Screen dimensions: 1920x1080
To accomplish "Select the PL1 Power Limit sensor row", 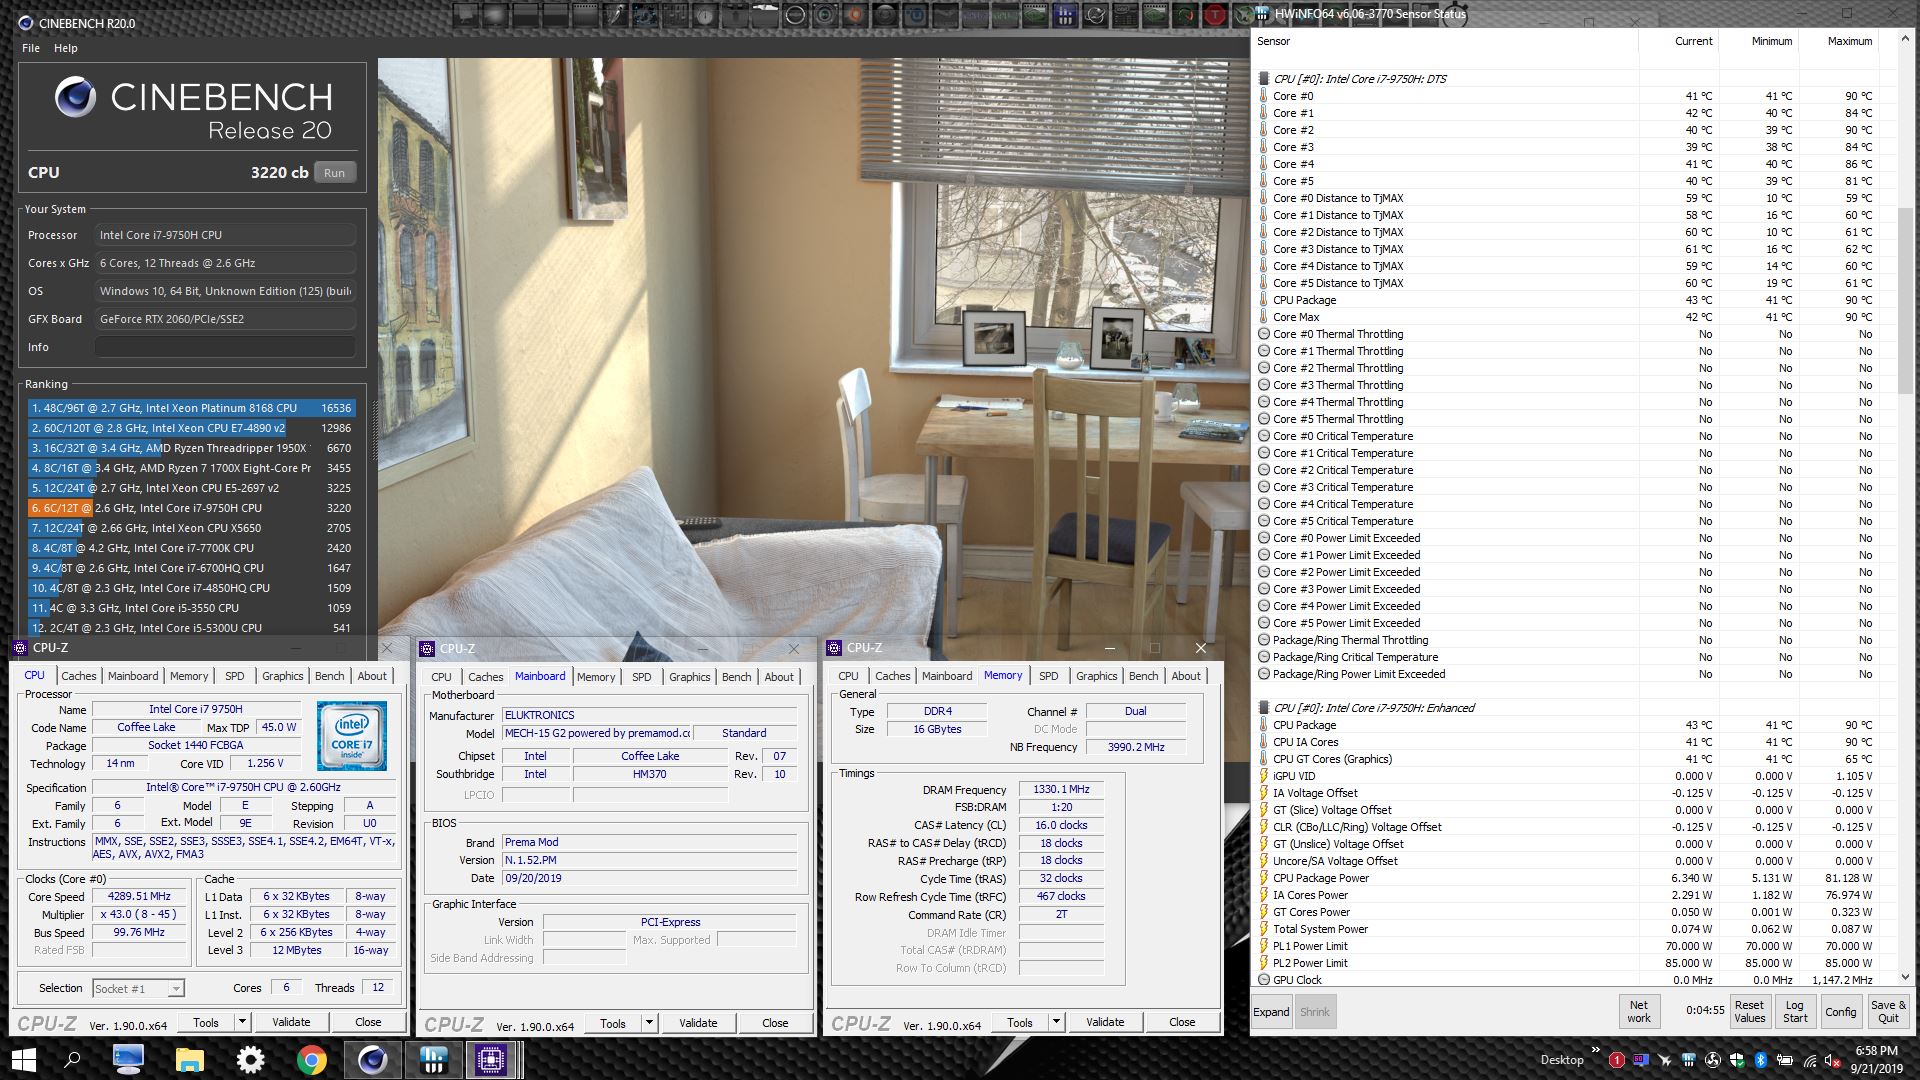I will pos(1574,946).
